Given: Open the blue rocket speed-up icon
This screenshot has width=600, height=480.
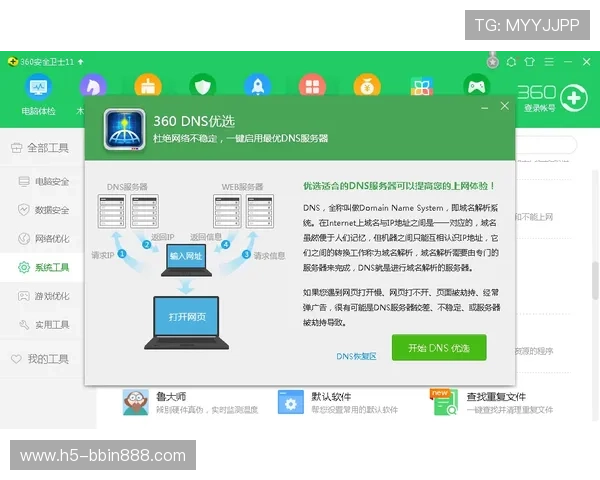Looking at the screenshot, I should point(258,86).
